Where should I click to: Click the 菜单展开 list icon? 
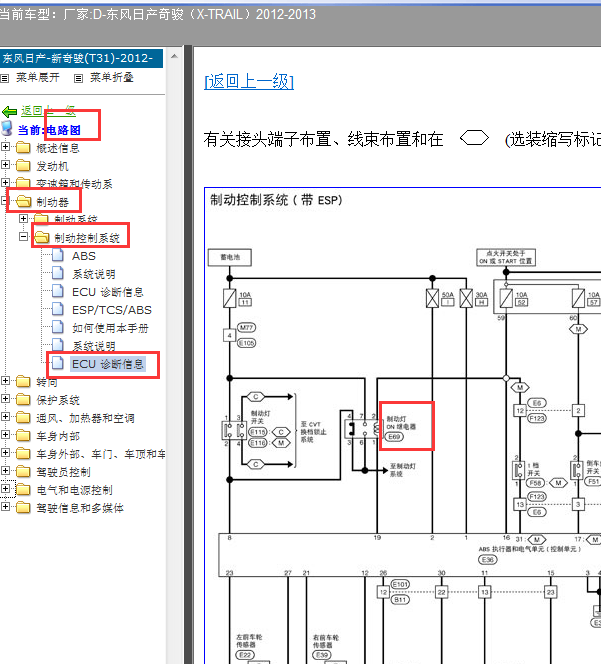click(5, 78)
